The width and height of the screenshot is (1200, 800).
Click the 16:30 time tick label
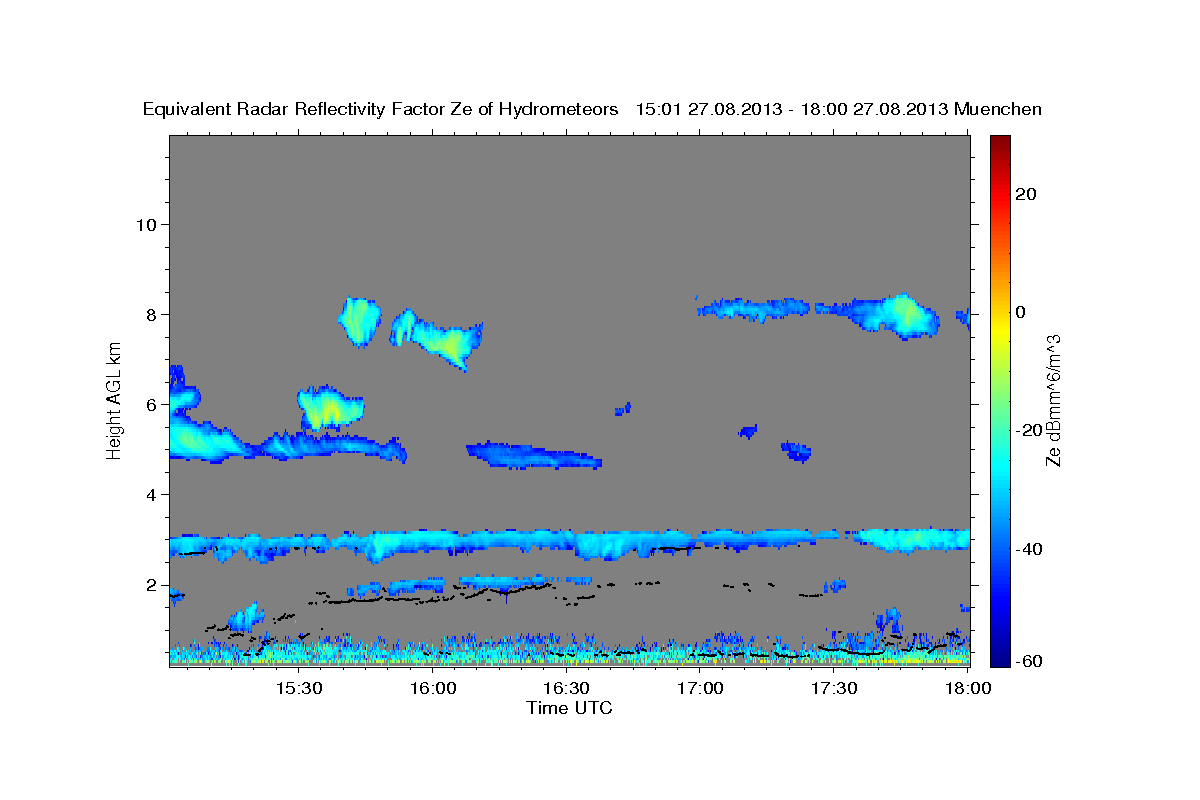566,689
